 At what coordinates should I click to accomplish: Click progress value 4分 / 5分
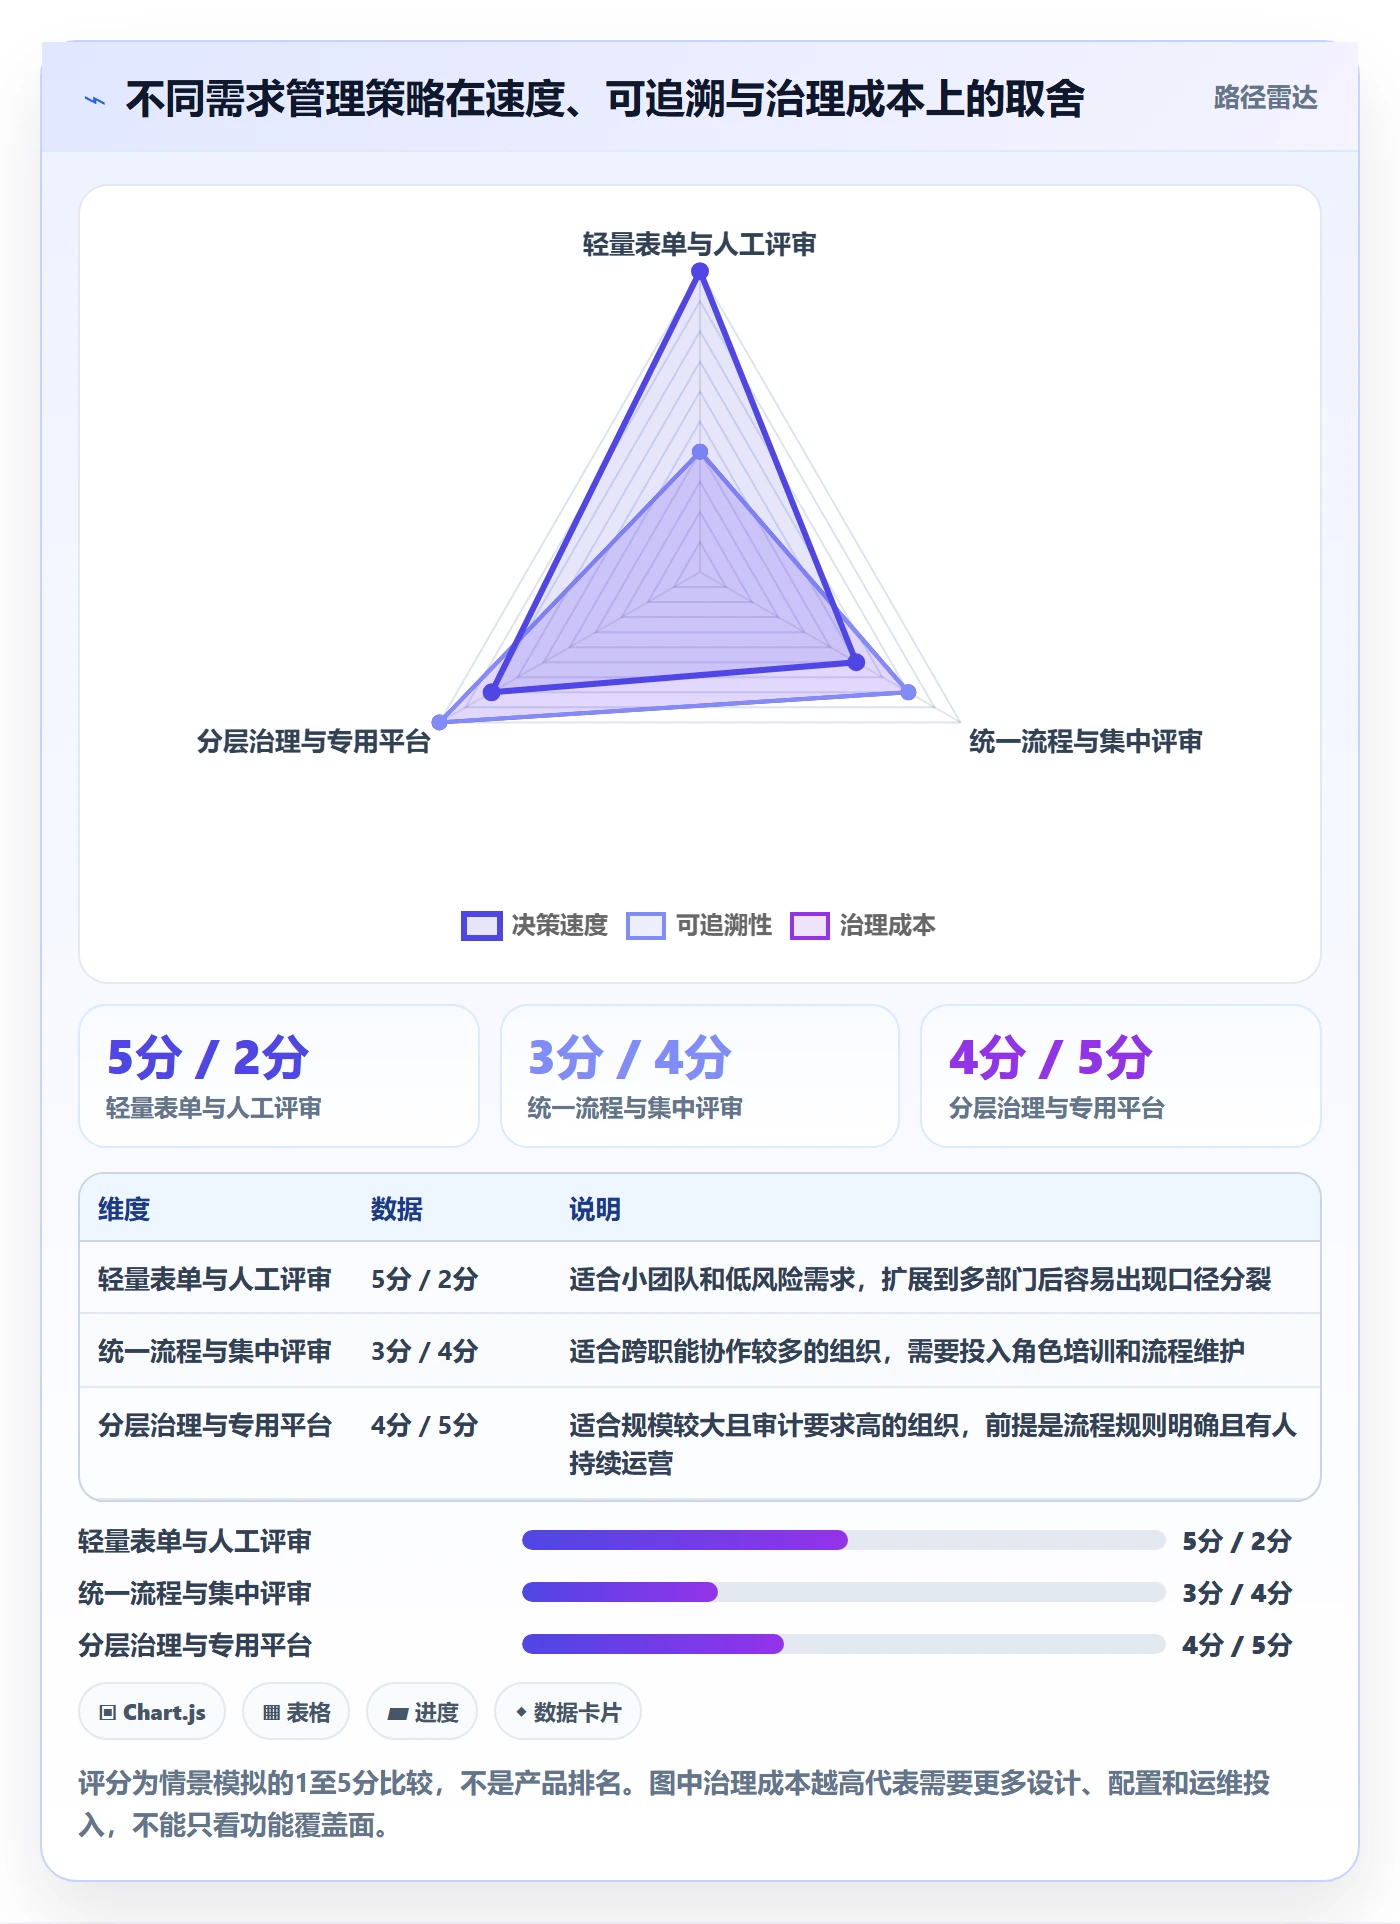[1237, 1645]
